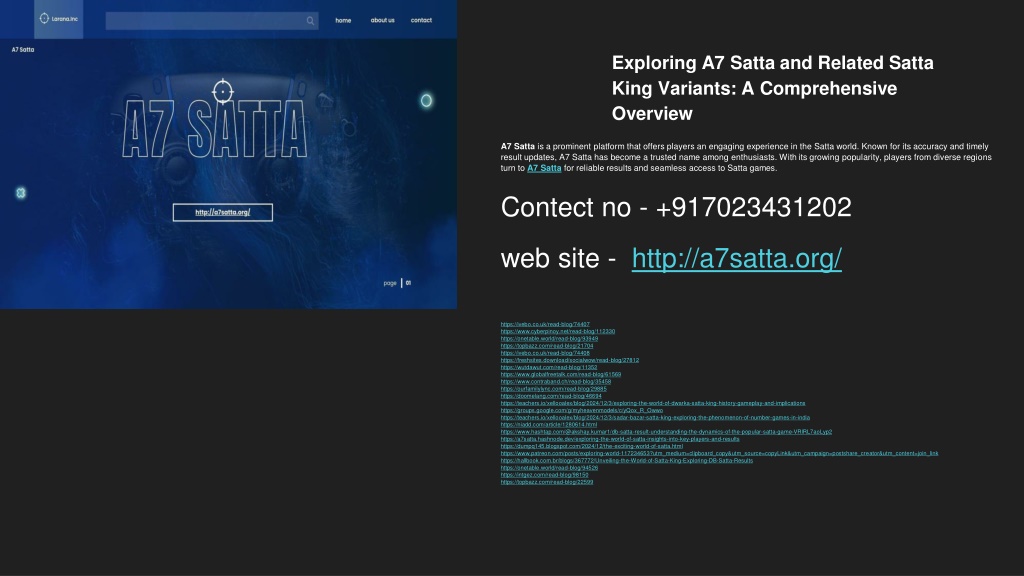The height and width of the screenshot is (576, 1024).
Task: Open the home menu item
Action: pos(343,20)
